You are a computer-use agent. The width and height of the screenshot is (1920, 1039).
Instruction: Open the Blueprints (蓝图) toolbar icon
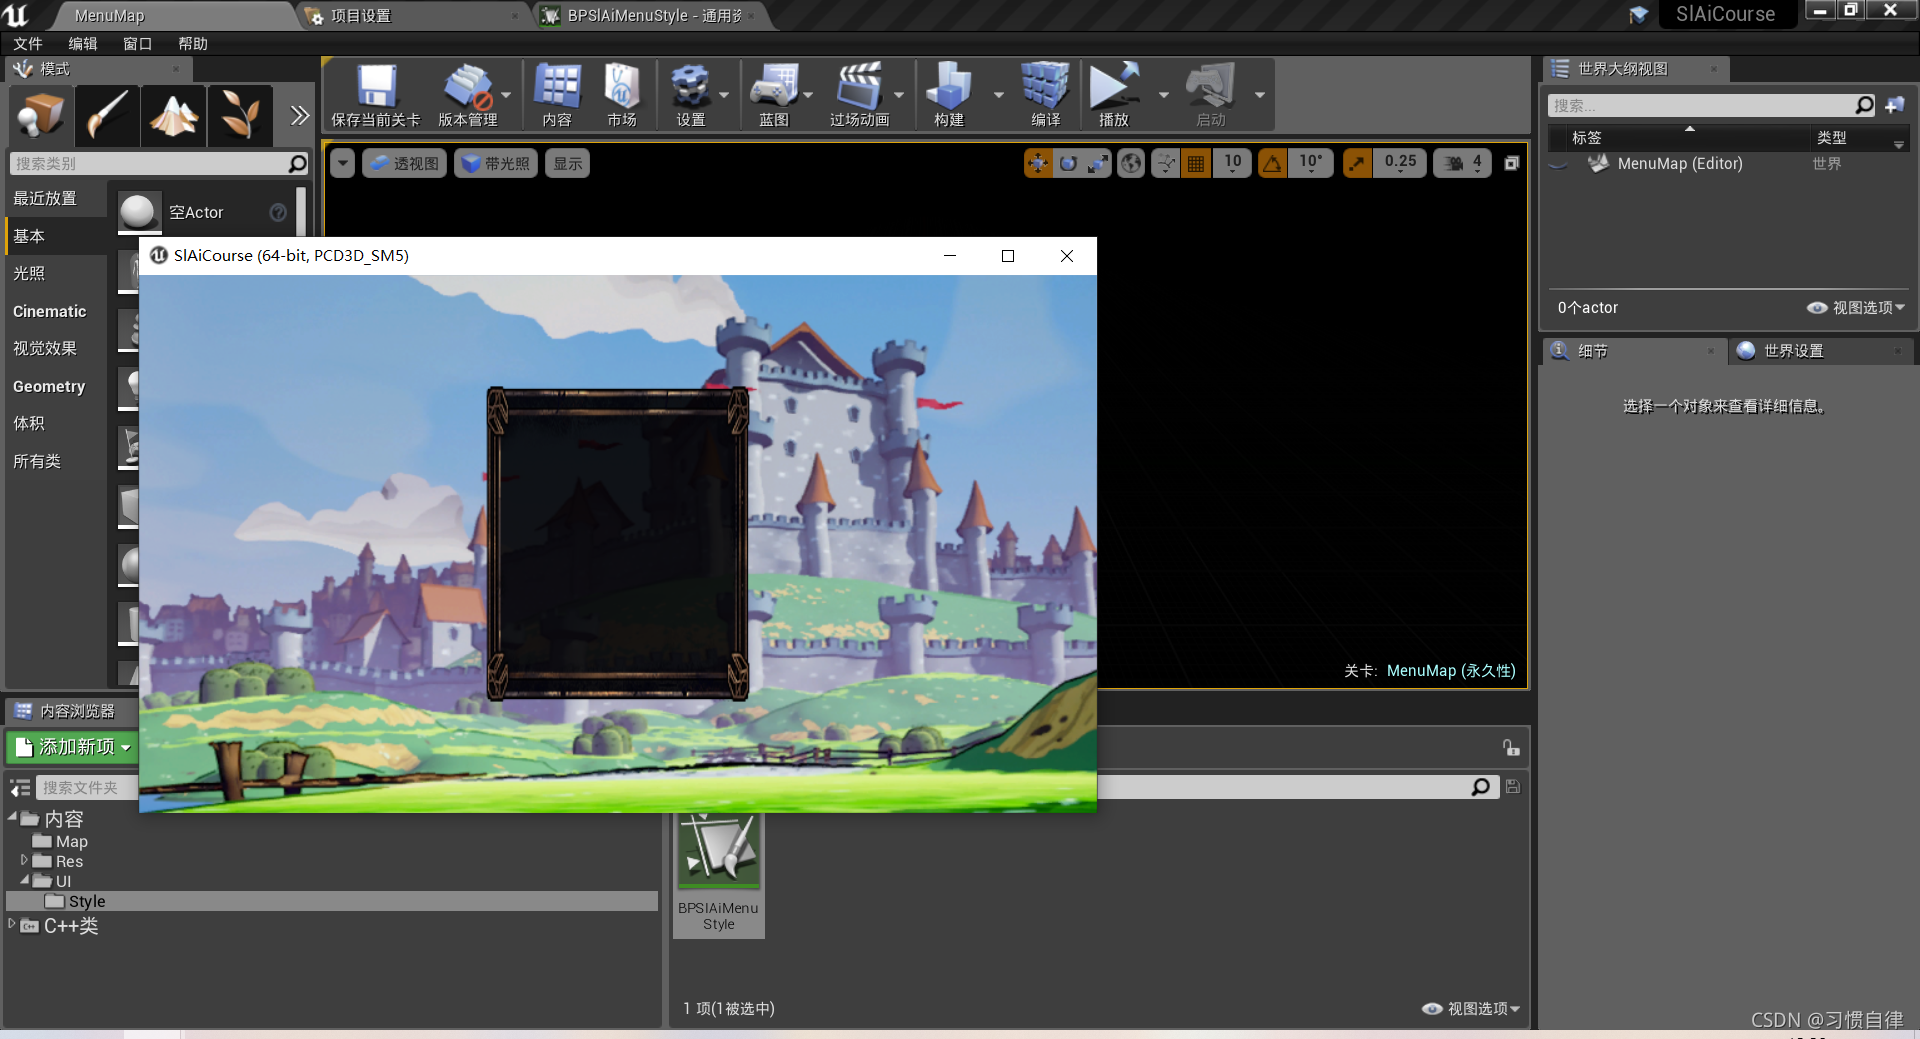coord(774,95)
